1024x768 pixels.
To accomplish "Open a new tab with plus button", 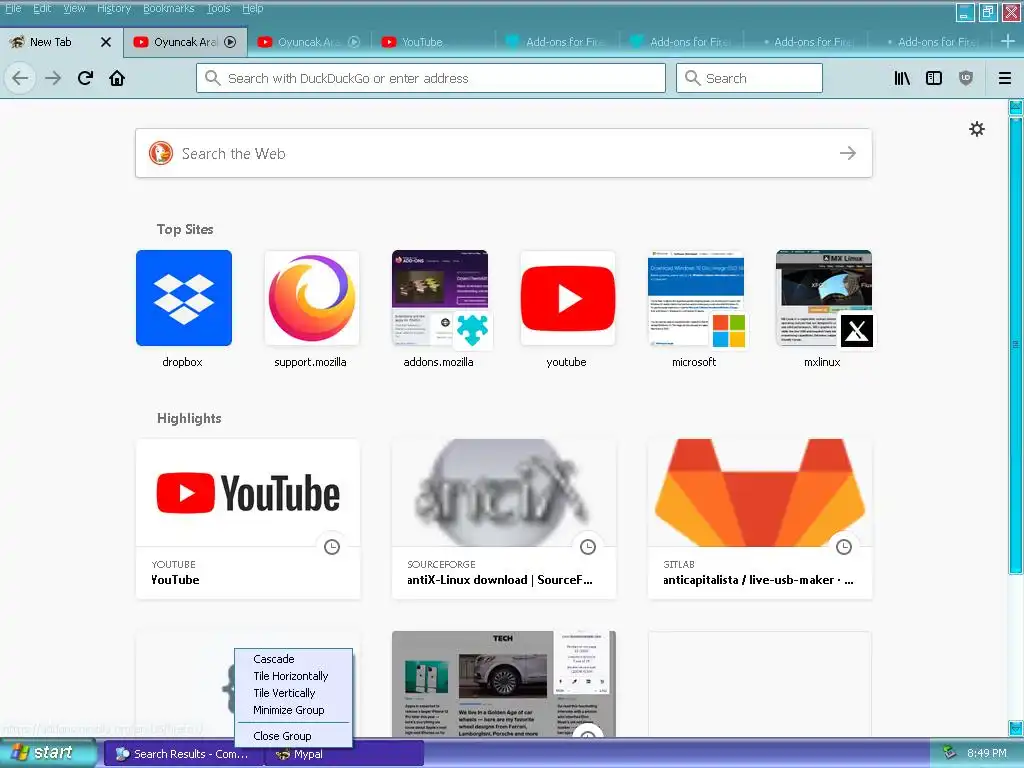I will coord(1008,41).
